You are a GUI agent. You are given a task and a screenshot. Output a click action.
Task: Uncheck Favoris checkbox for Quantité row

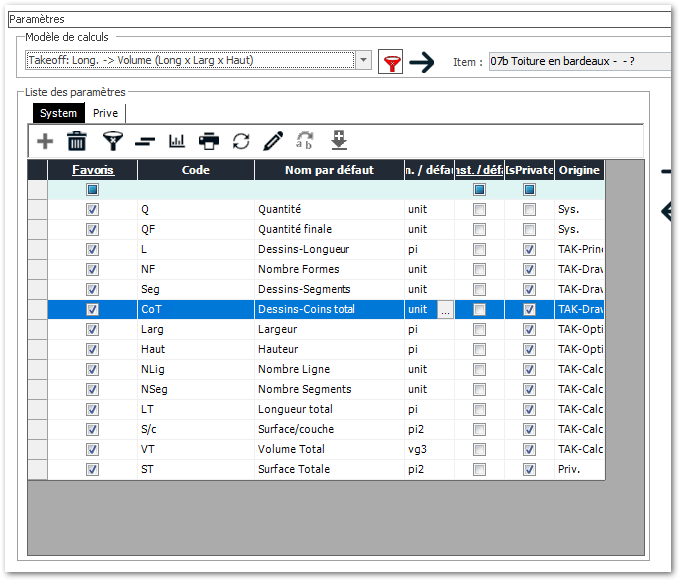[x=92, y=210]
